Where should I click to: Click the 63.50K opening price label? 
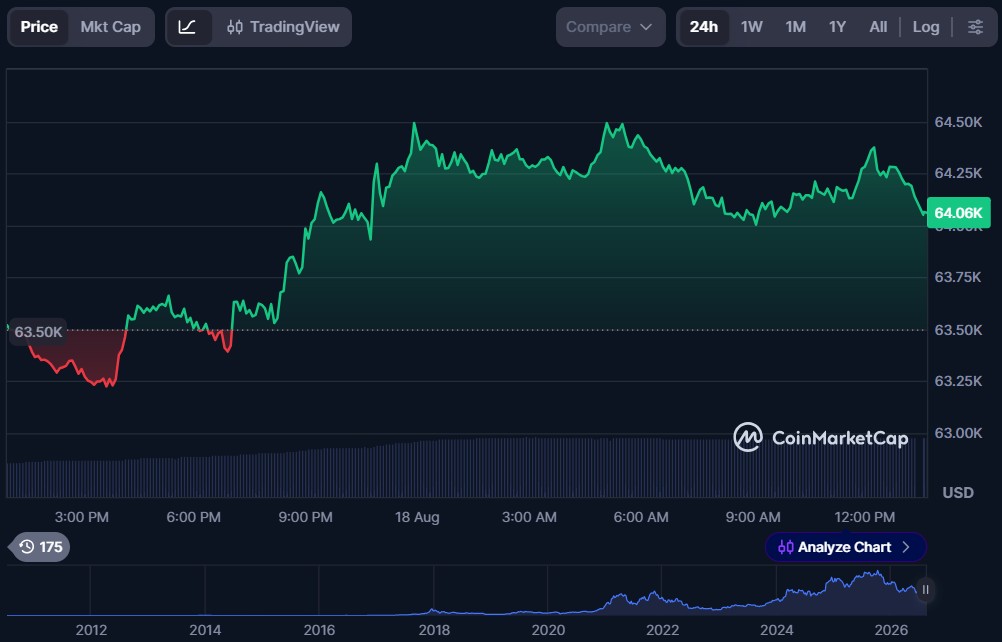point(38,332)
